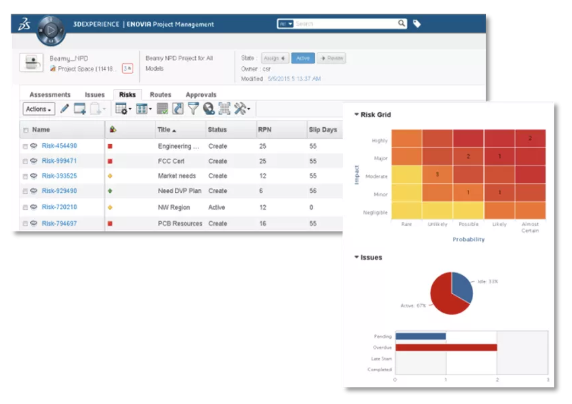Click the Highly / Almost Certain risk cell
572x404 pixels.
tap(530, 138)
